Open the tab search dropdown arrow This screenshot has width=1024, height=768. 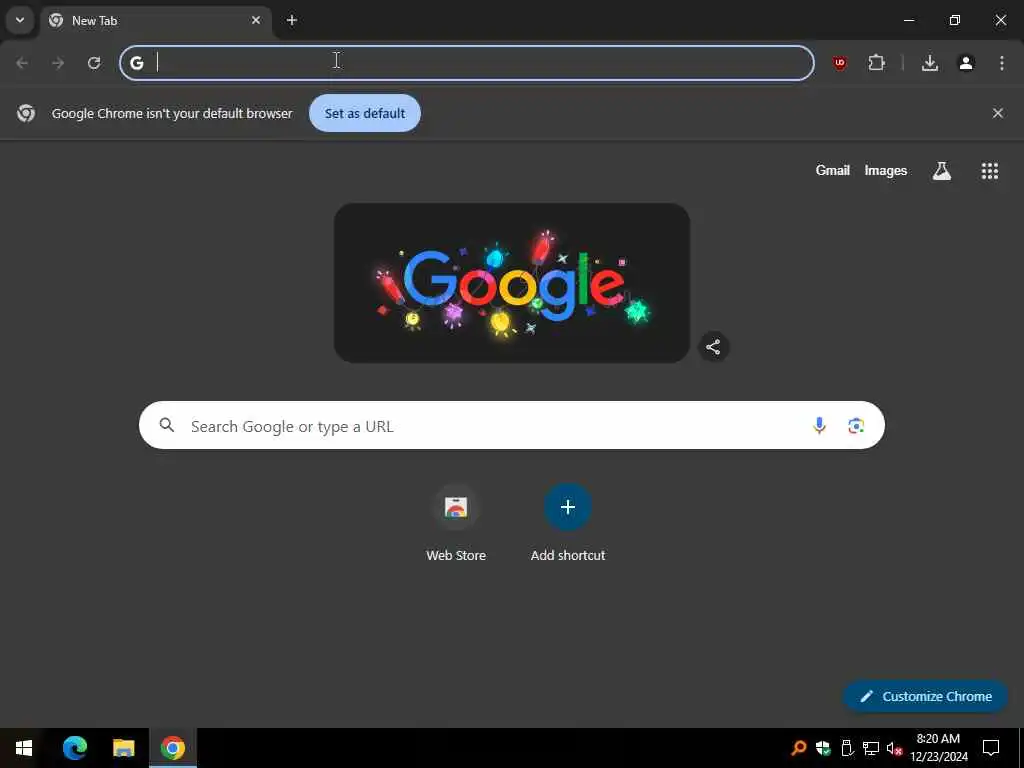point(20,20)
